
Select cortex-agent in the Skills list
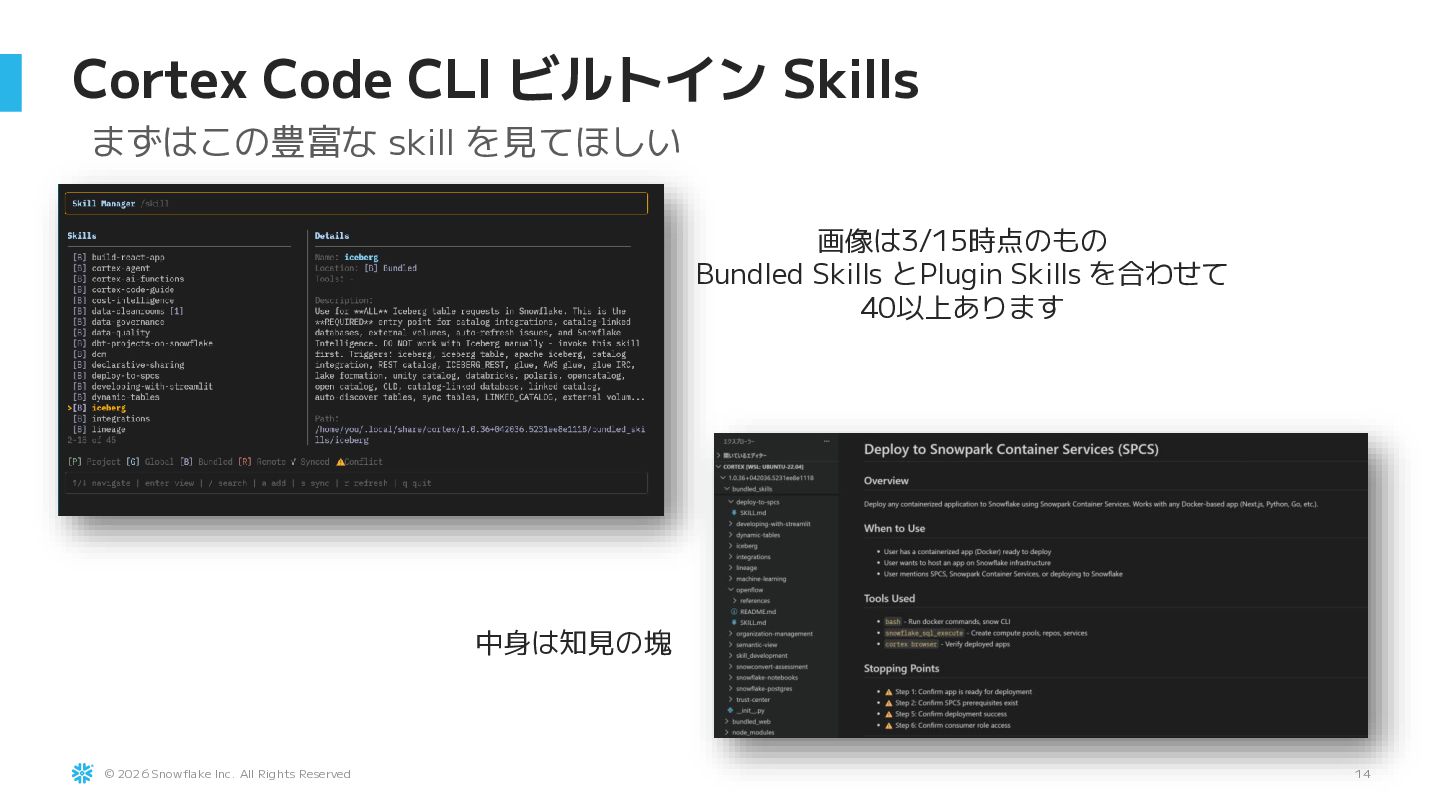111,268
